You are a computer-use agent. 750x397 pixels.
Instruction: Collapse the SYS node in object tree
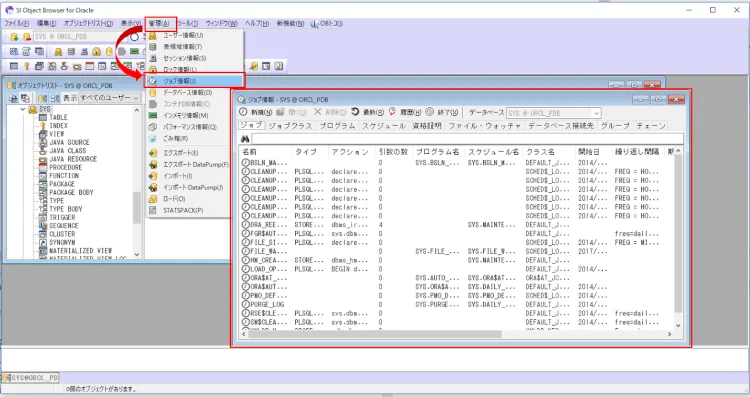click(x=22, y=110)
